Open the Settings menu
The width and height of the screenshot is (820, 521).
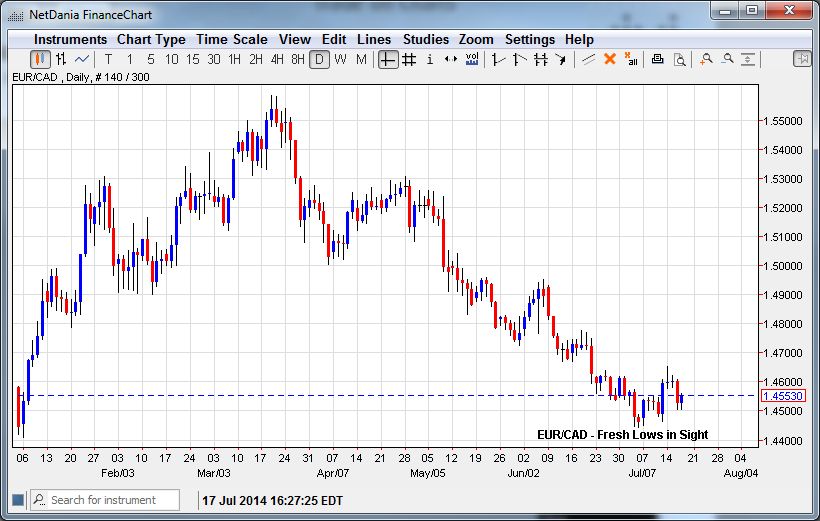click(530, 40)
